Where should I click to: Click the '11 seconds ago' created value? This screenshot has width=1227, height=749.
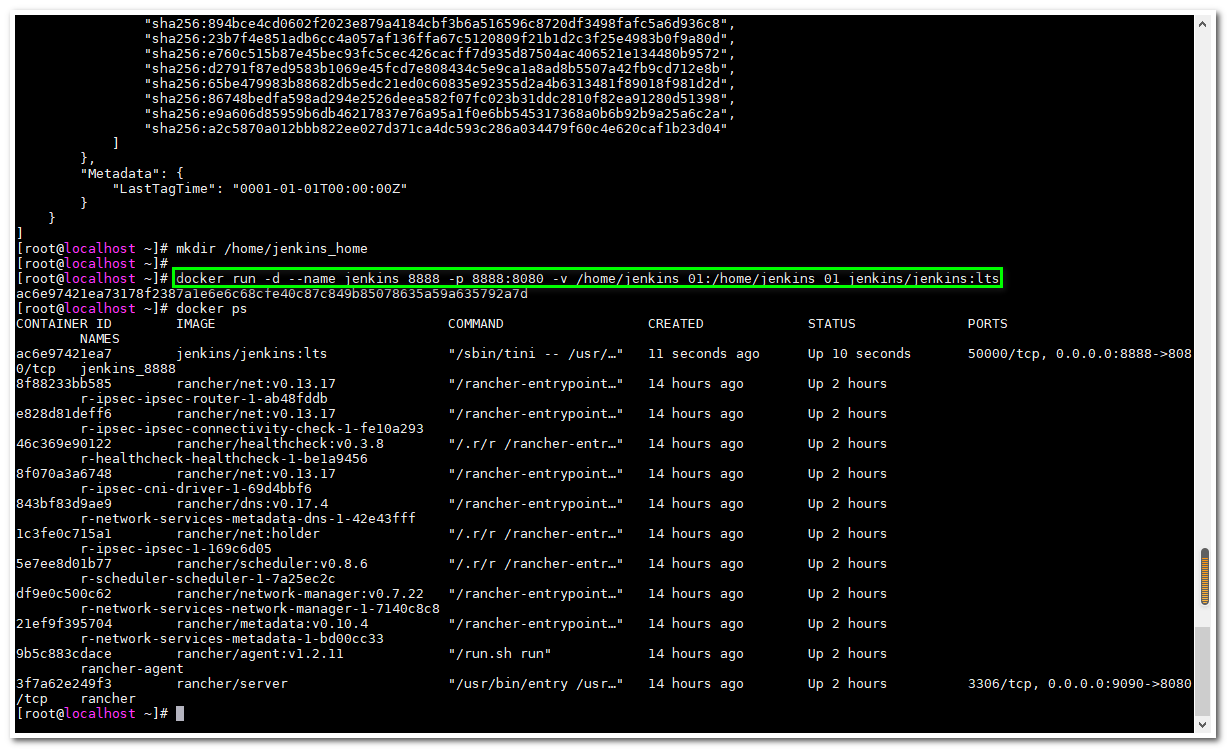pyautogui.click(x=704, y=353)
